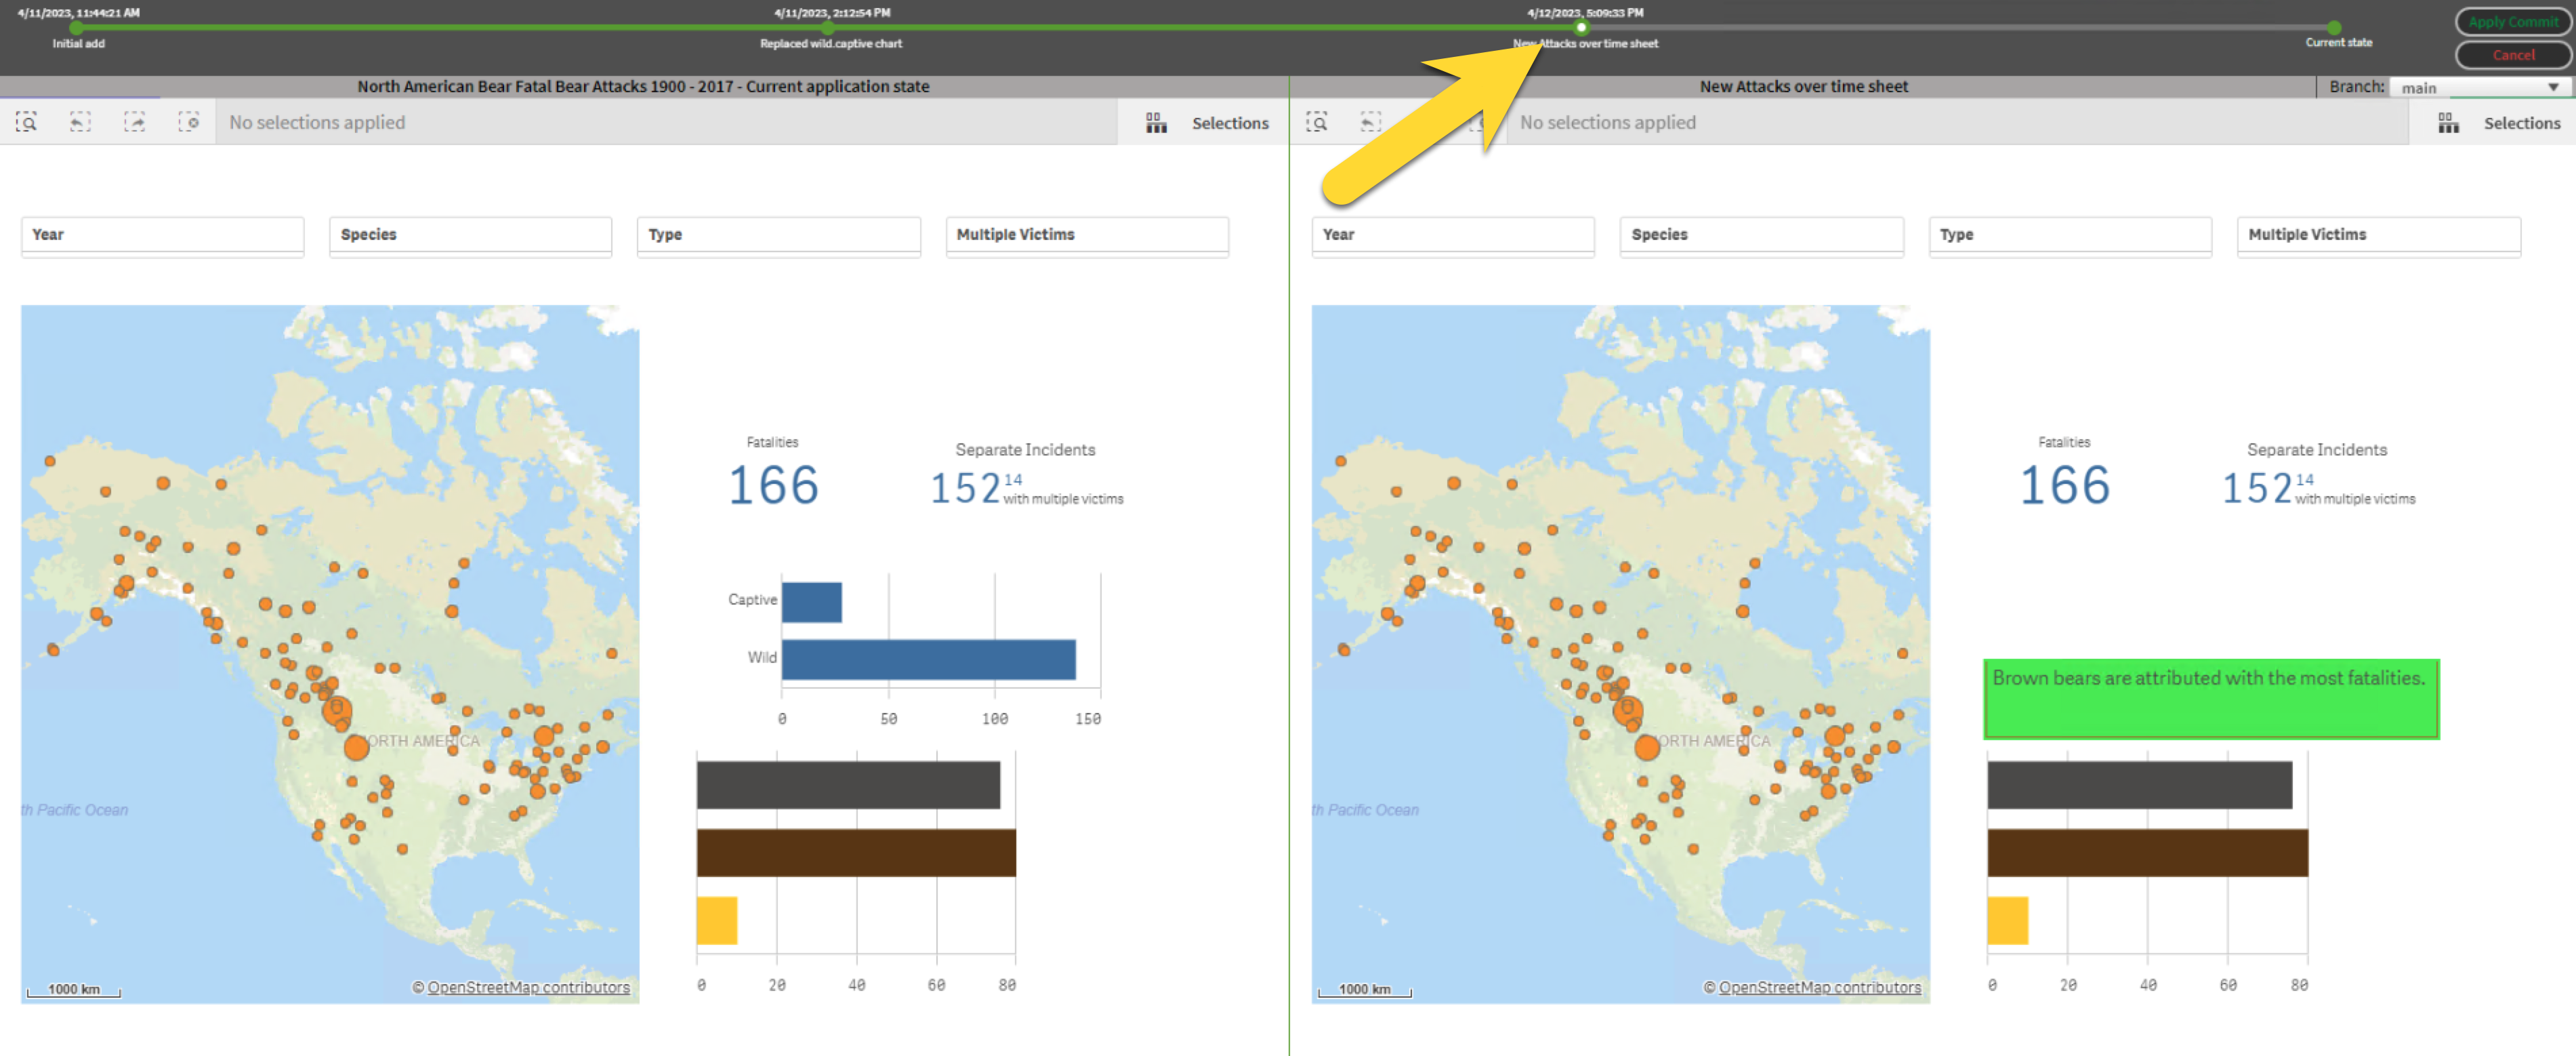Follow the OpenStreetMap contributors link

(x=529, y=987)
